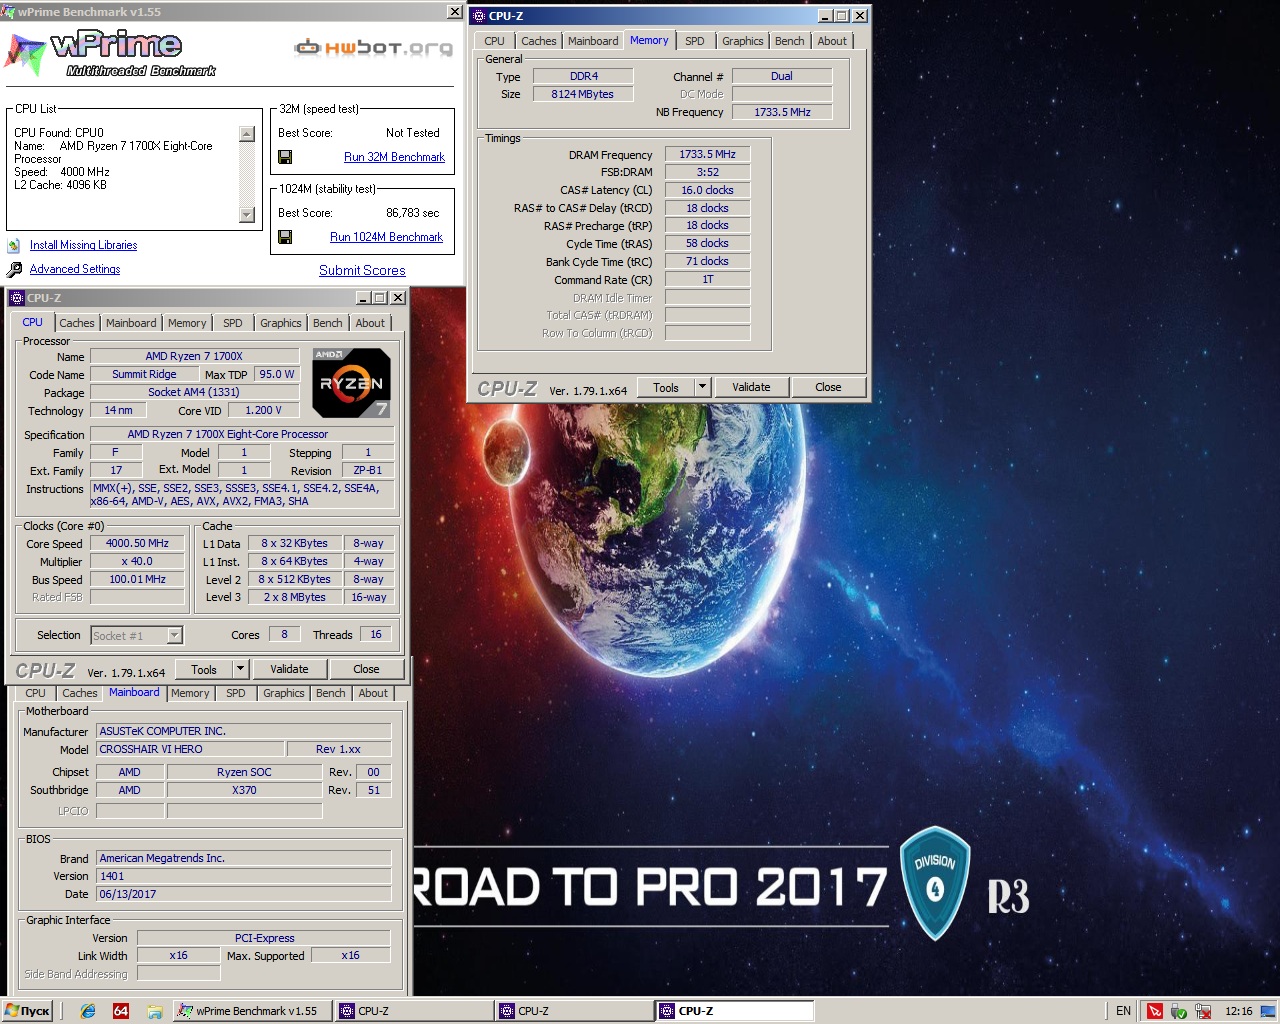This screenshot has height=1024, width=1280.
Task: Select Caches tab in CPU-Z Processor window
Action: [76, 323]
